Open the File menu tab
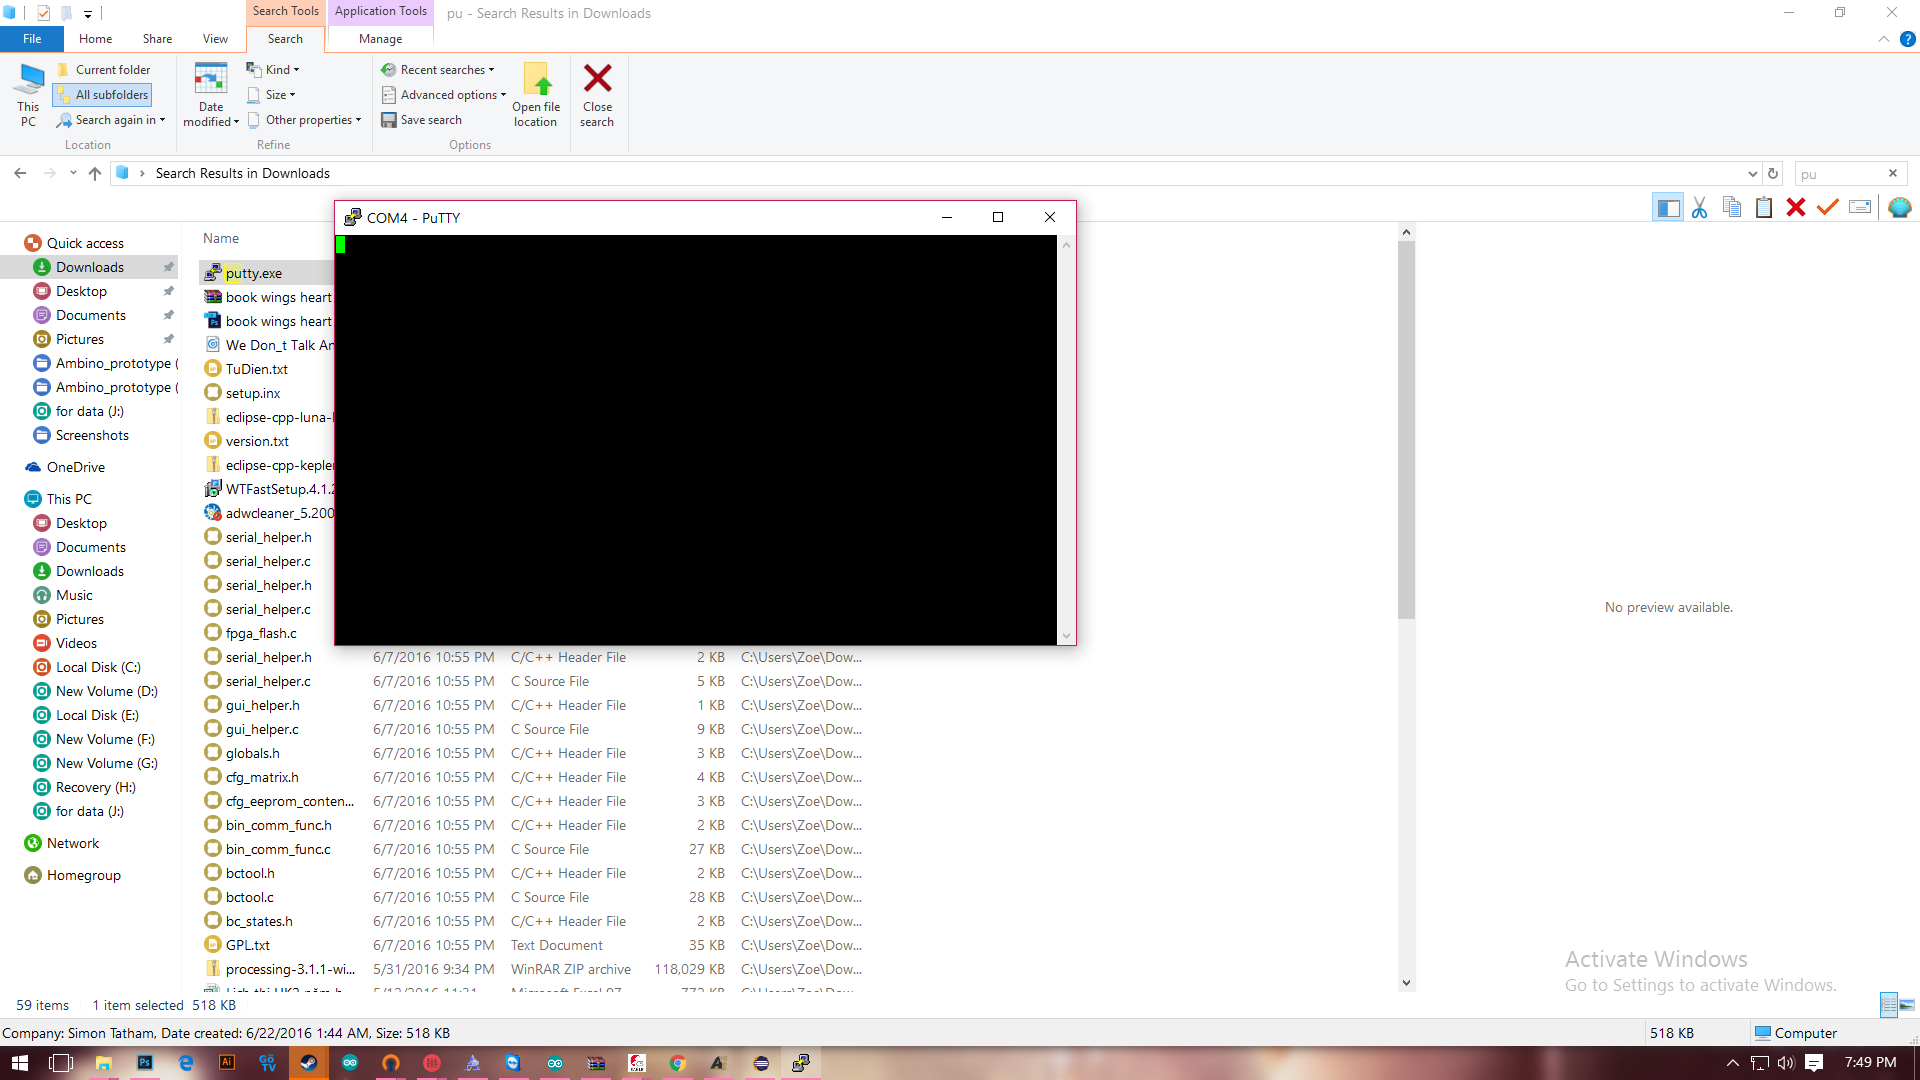The height and width of the screenshot is (1080, 1920). tap(32, 39)
